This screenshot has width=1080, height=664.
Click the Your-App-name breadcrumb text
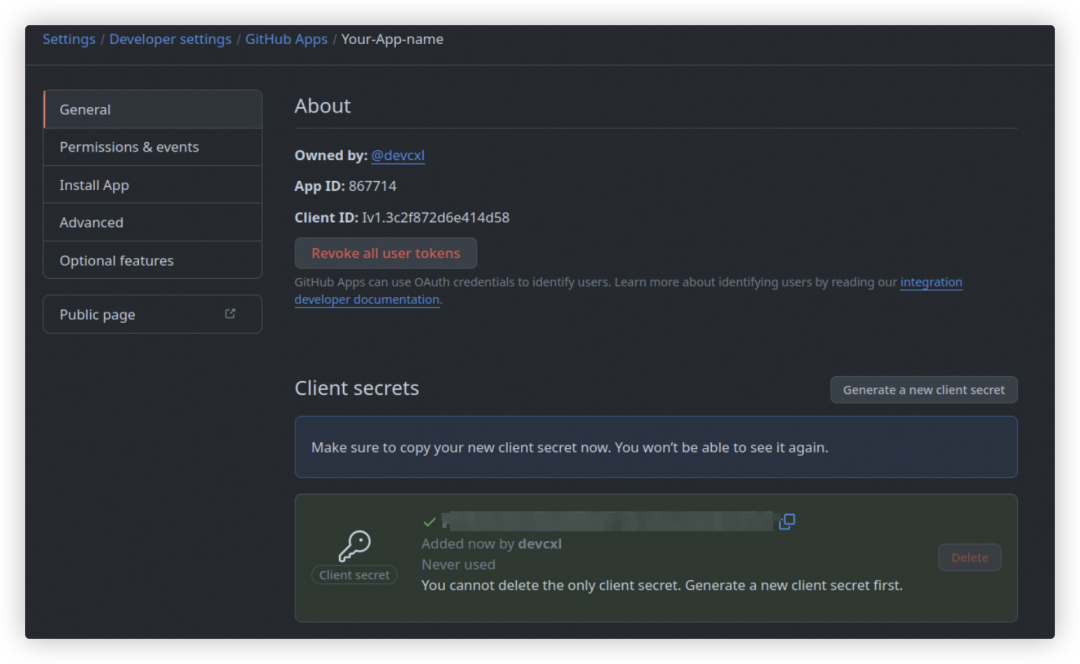pos(393,39)
